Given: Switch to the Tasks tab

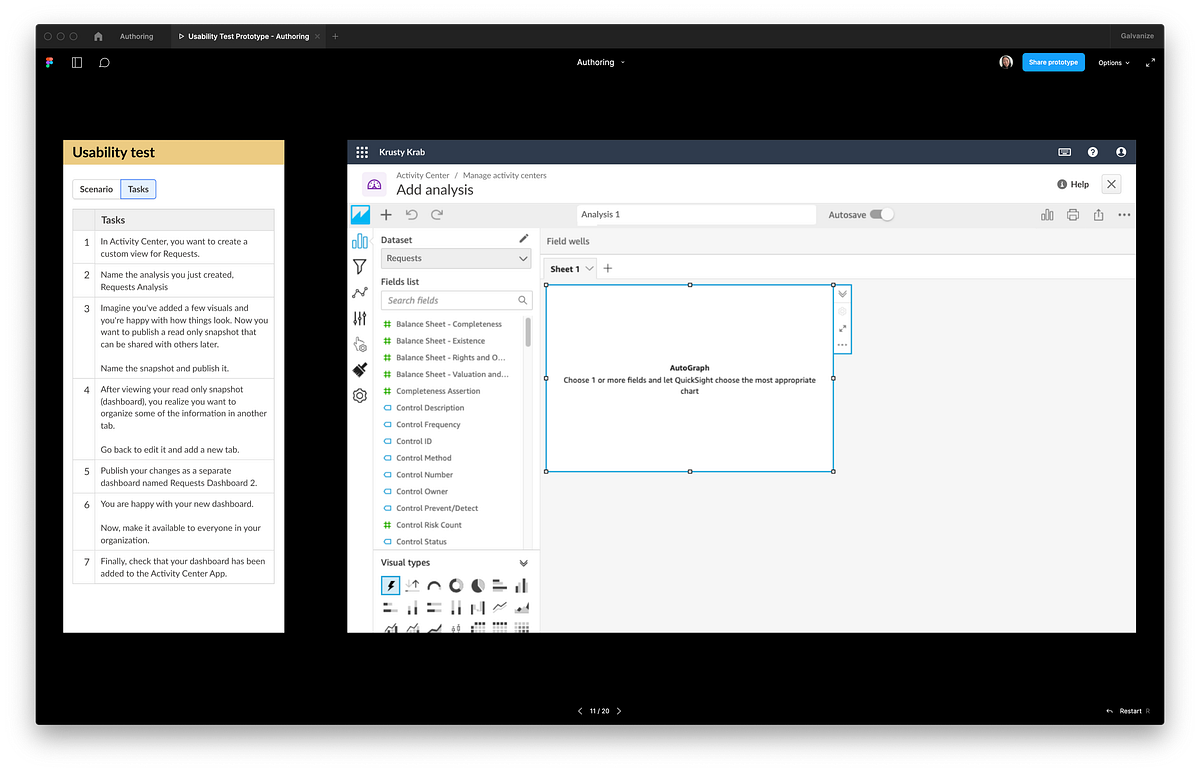Looking at the screenshot, I should pyautogui.click(x=138, y=189).
